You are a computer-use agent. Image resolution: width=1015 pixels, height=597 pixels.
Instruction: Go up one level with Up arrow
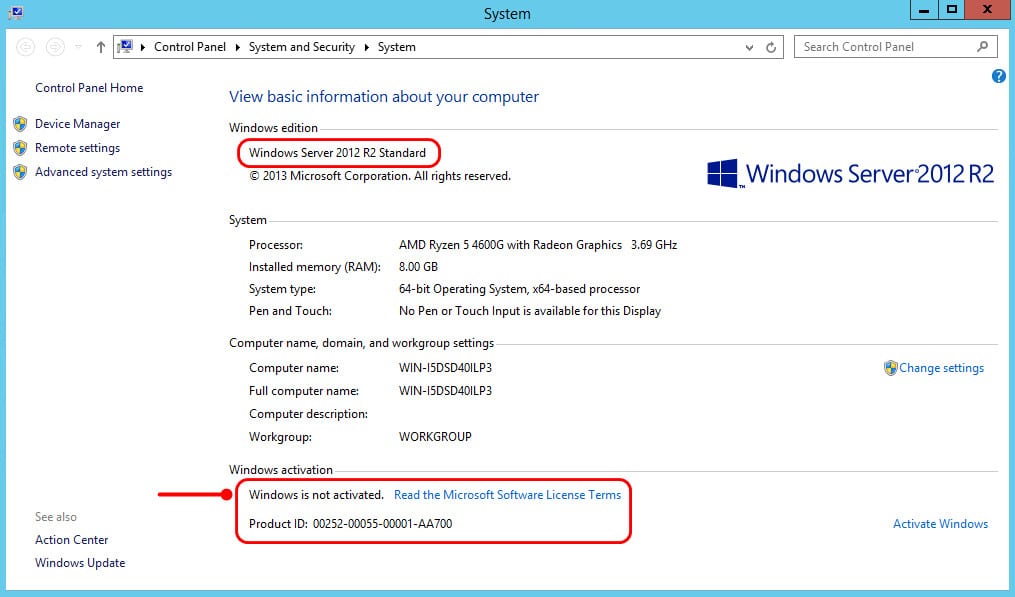pos(100,47)
